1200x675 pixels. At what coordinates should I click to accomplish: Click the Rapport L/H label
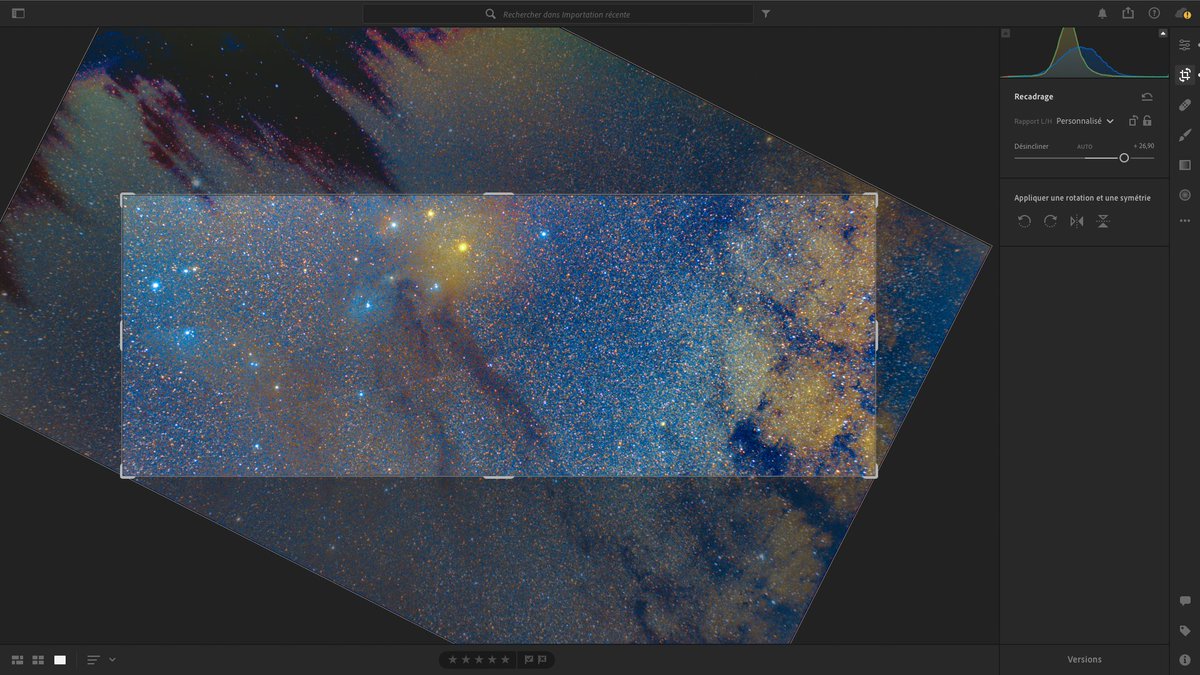coord(1033,121)
